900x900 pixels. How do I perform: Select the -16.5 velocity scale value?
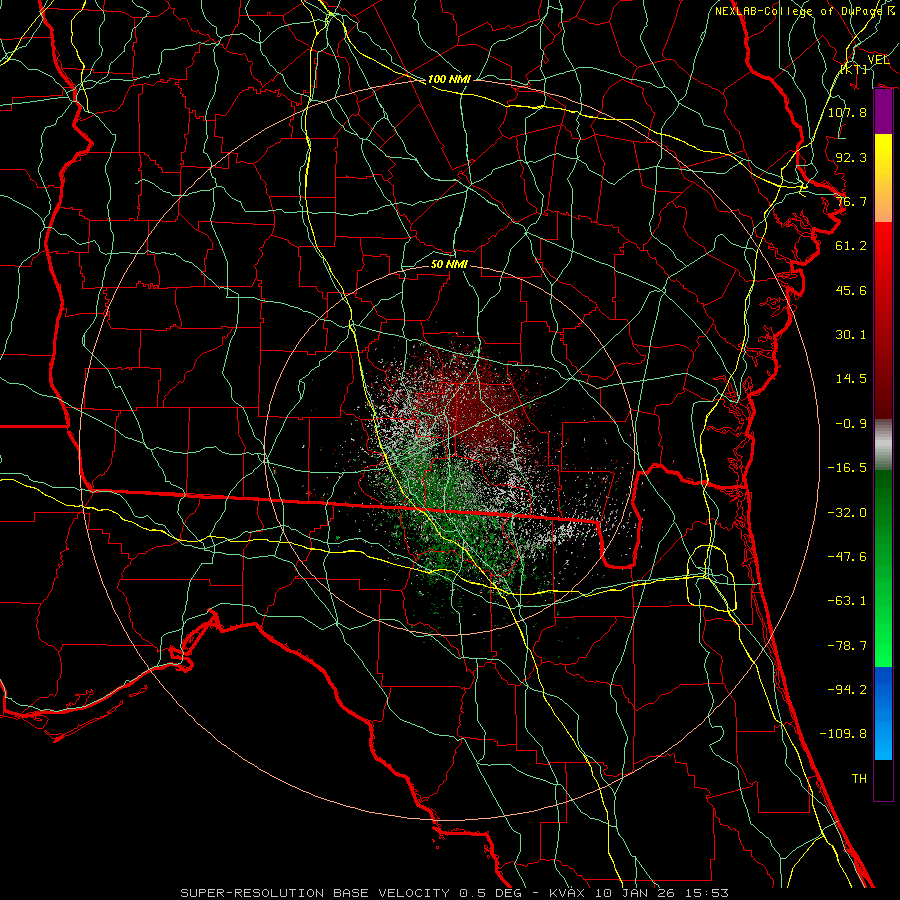[x=847, y=468]
